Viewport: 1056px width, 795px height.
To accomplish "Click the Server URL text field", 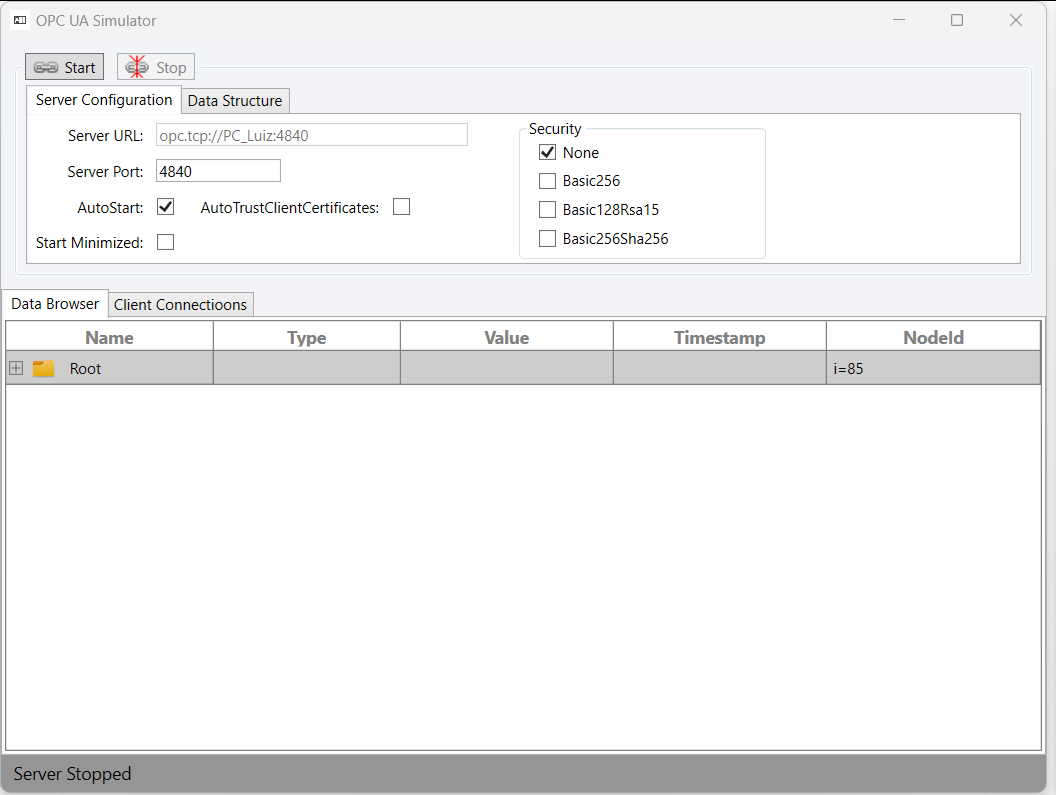I will coord(312,135).
